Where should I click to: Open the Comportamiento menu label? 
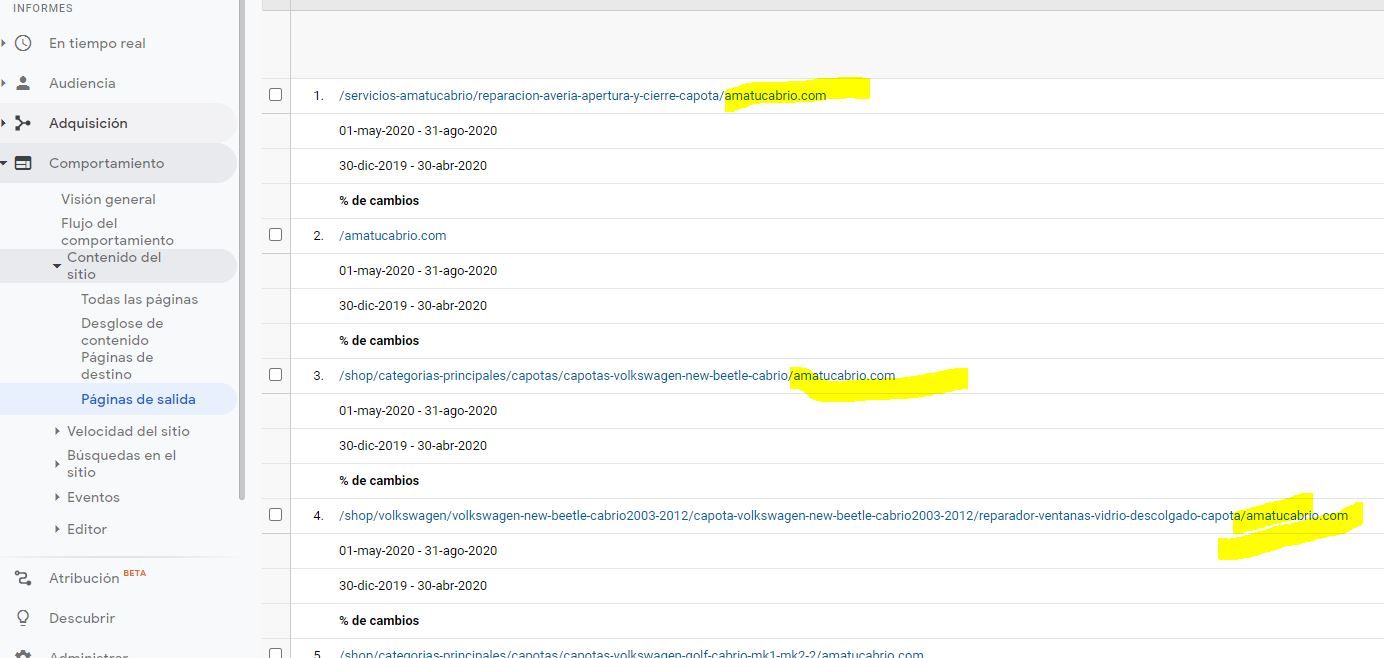tap(106, 163)
